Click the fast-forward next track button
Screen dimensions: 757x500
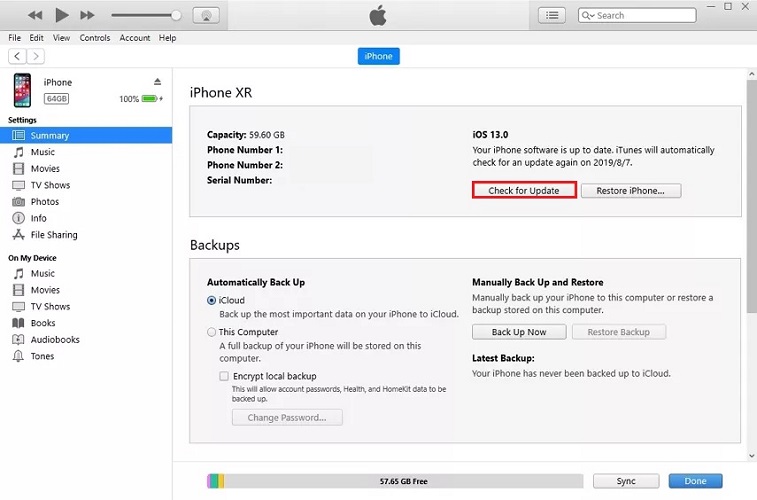pyautogui.click(x=87, y=15)
